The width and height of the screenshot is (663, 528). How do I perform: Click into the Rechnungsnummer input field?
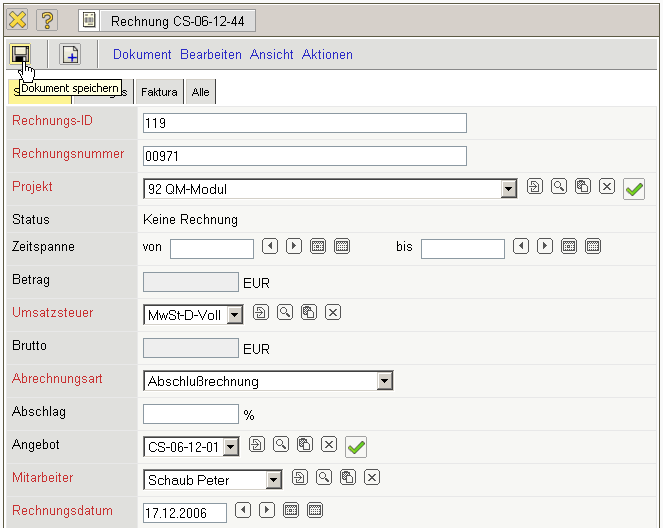(305, 156)
